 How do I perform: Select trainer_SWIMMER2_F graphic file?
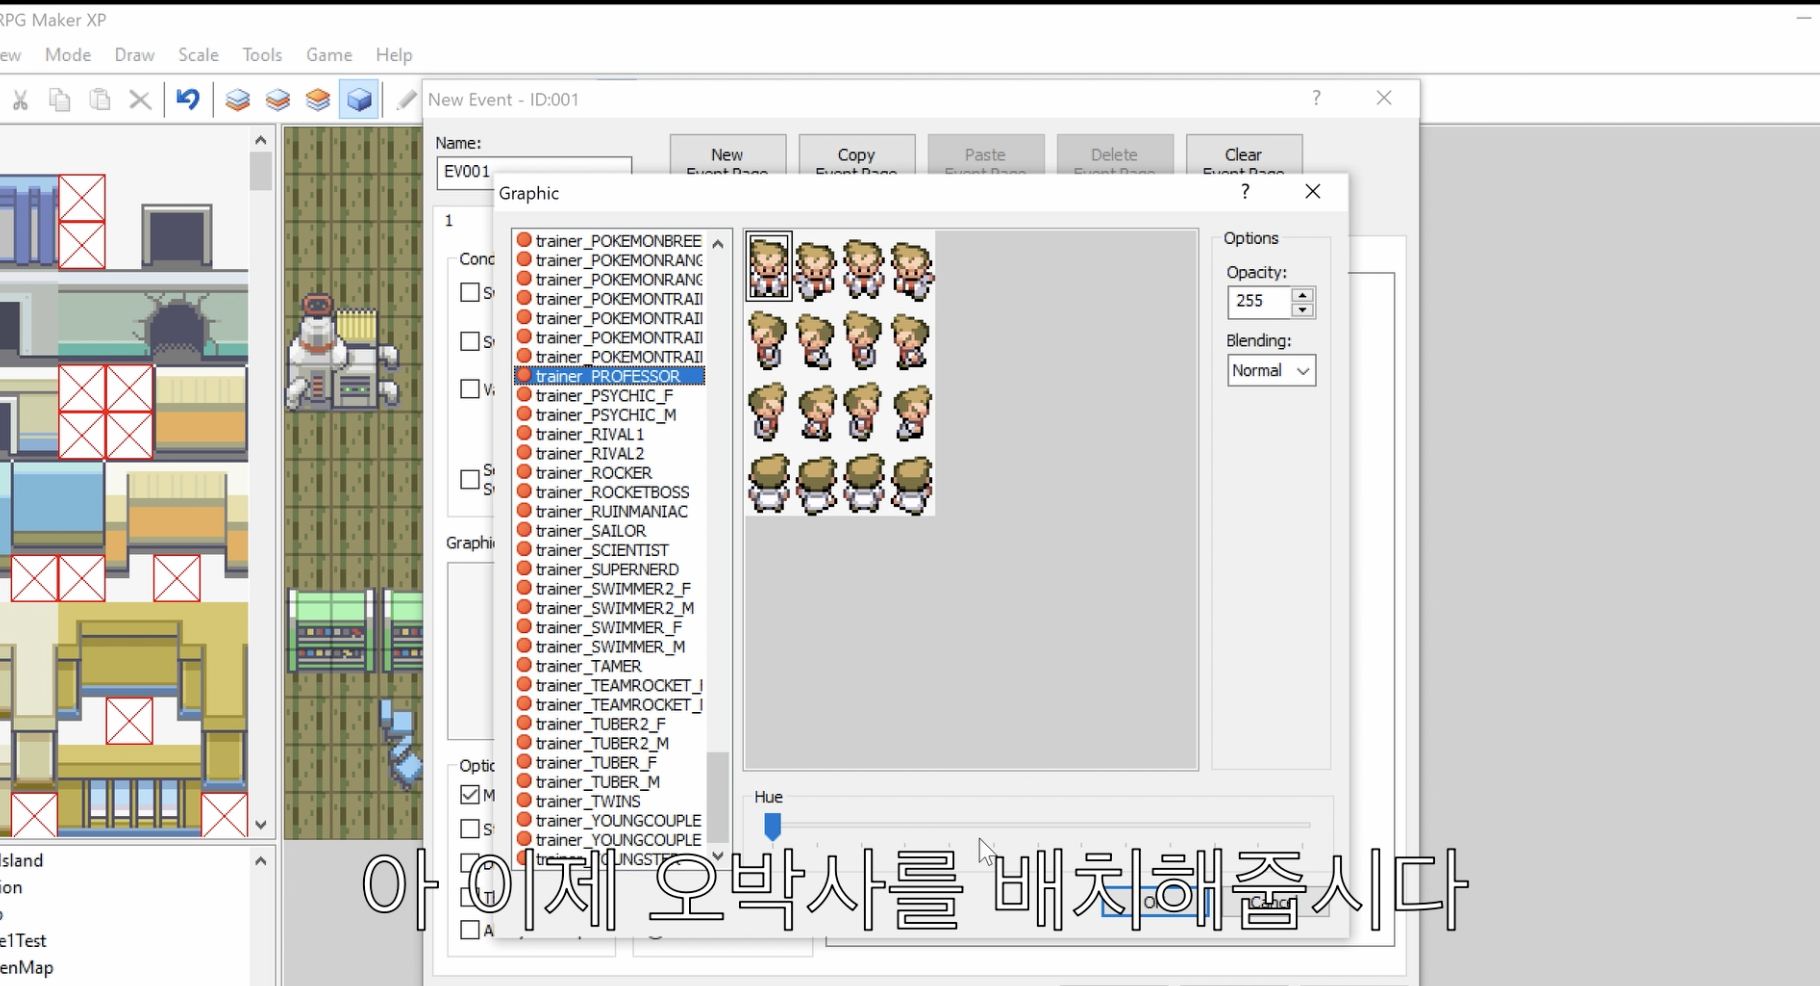(613, 589)
